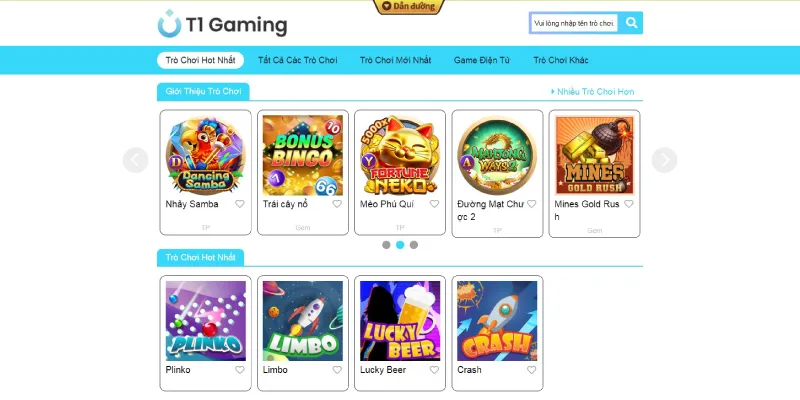Expand the Dẫn đường dropdown badge
This screenshot has height=400, width=800.
pyautogui.click(x=409, y=7)
